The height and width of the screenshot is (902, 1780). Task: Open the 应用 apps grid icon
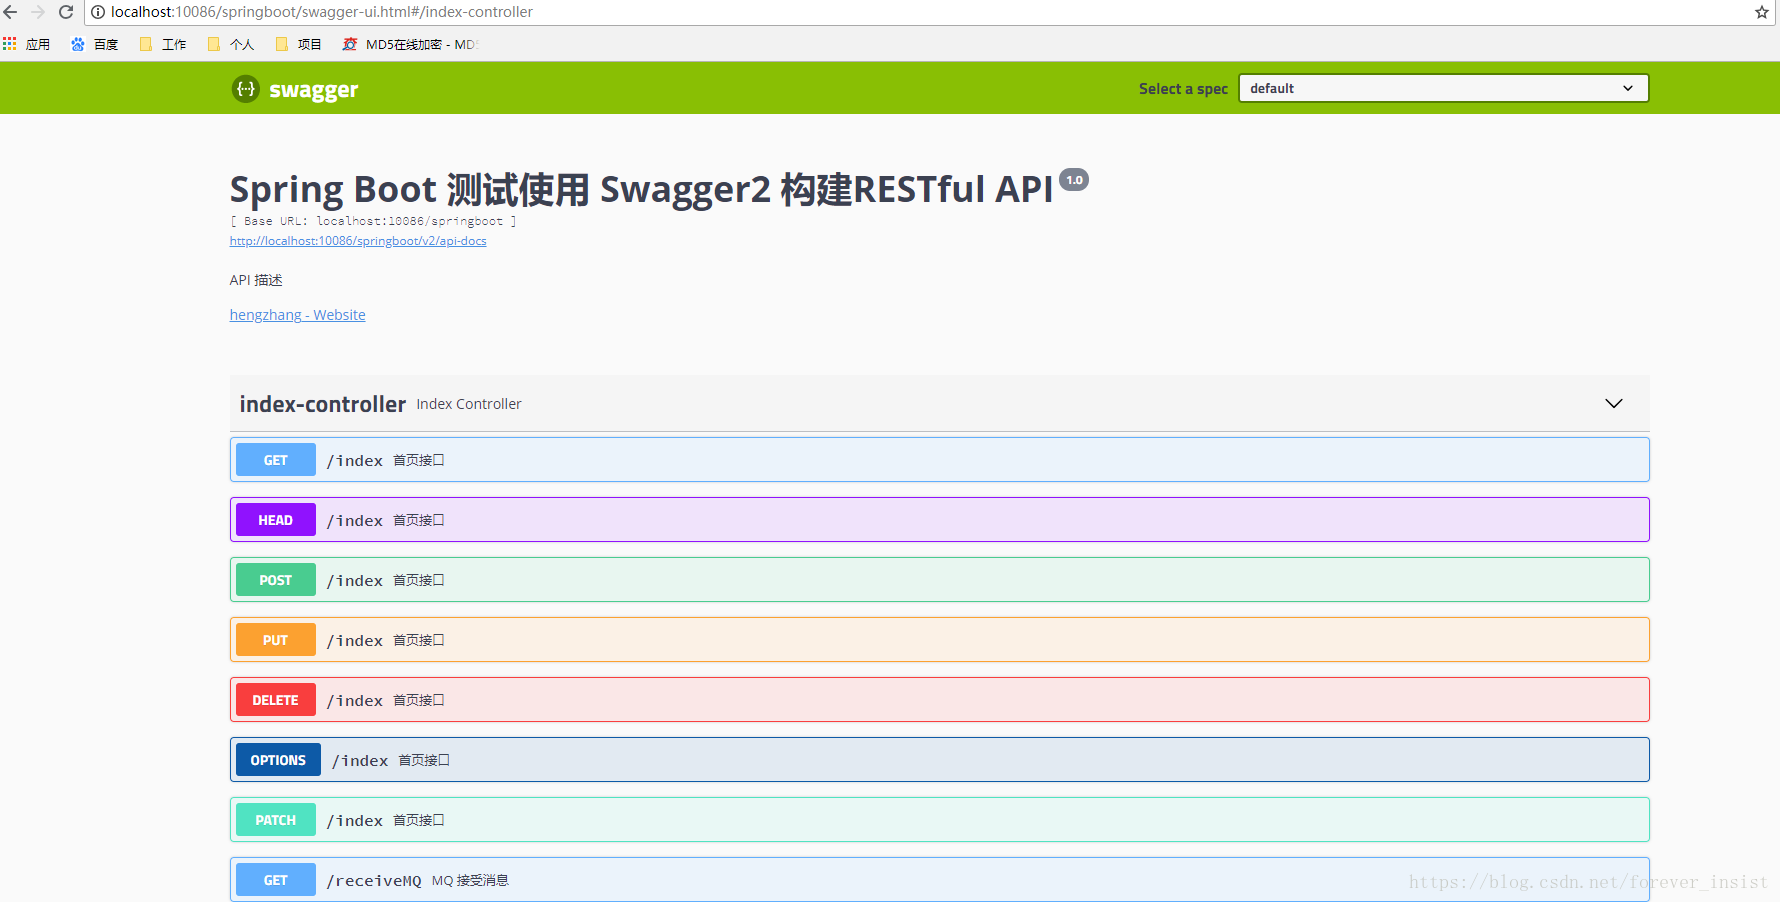click(x=10, y=44)
